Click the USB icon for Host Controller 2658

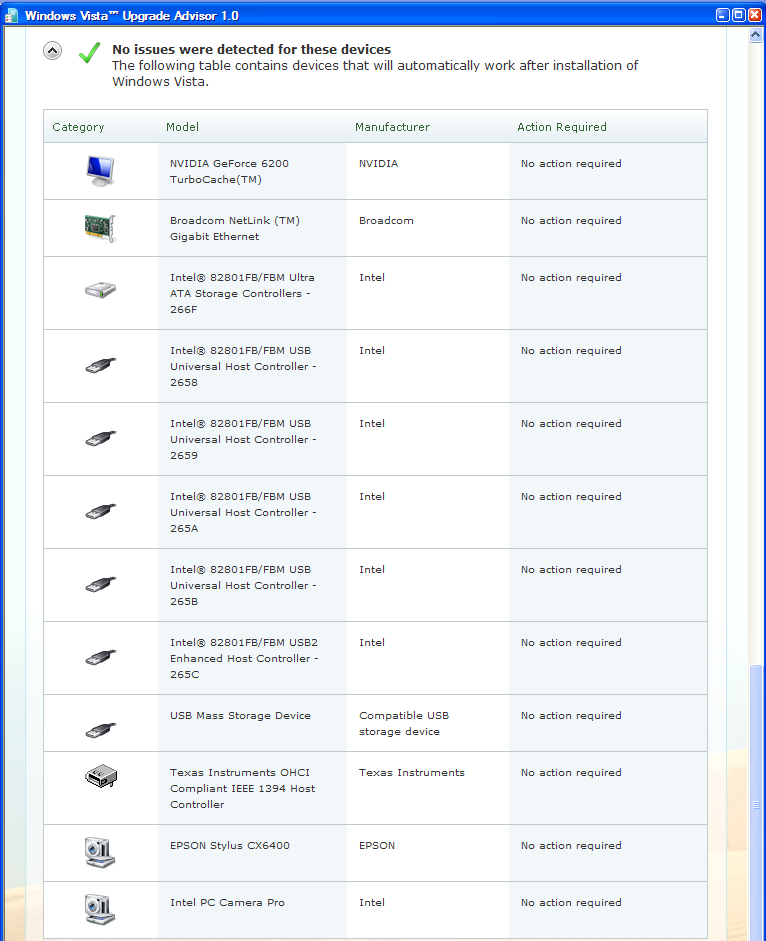[100, 365]
